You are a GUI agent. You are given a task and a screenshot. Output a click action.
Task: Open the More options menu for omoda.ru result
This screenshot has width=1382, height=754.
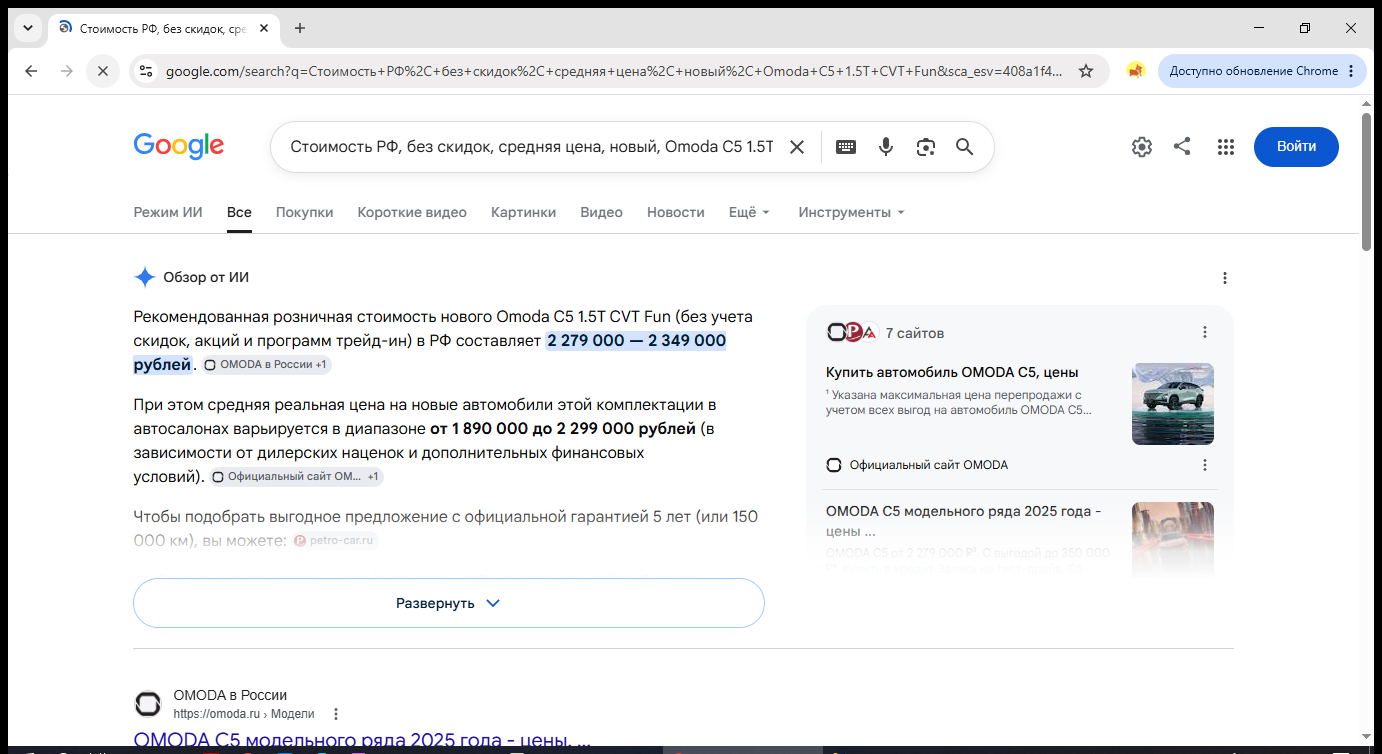pyautogui.click(x=336, y=714)
